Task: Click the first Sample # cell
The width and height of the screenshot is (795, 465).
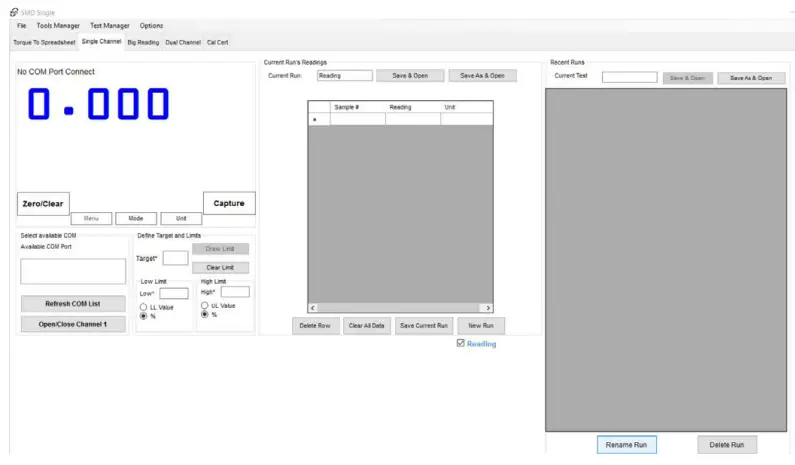Action: pos(358,119)
